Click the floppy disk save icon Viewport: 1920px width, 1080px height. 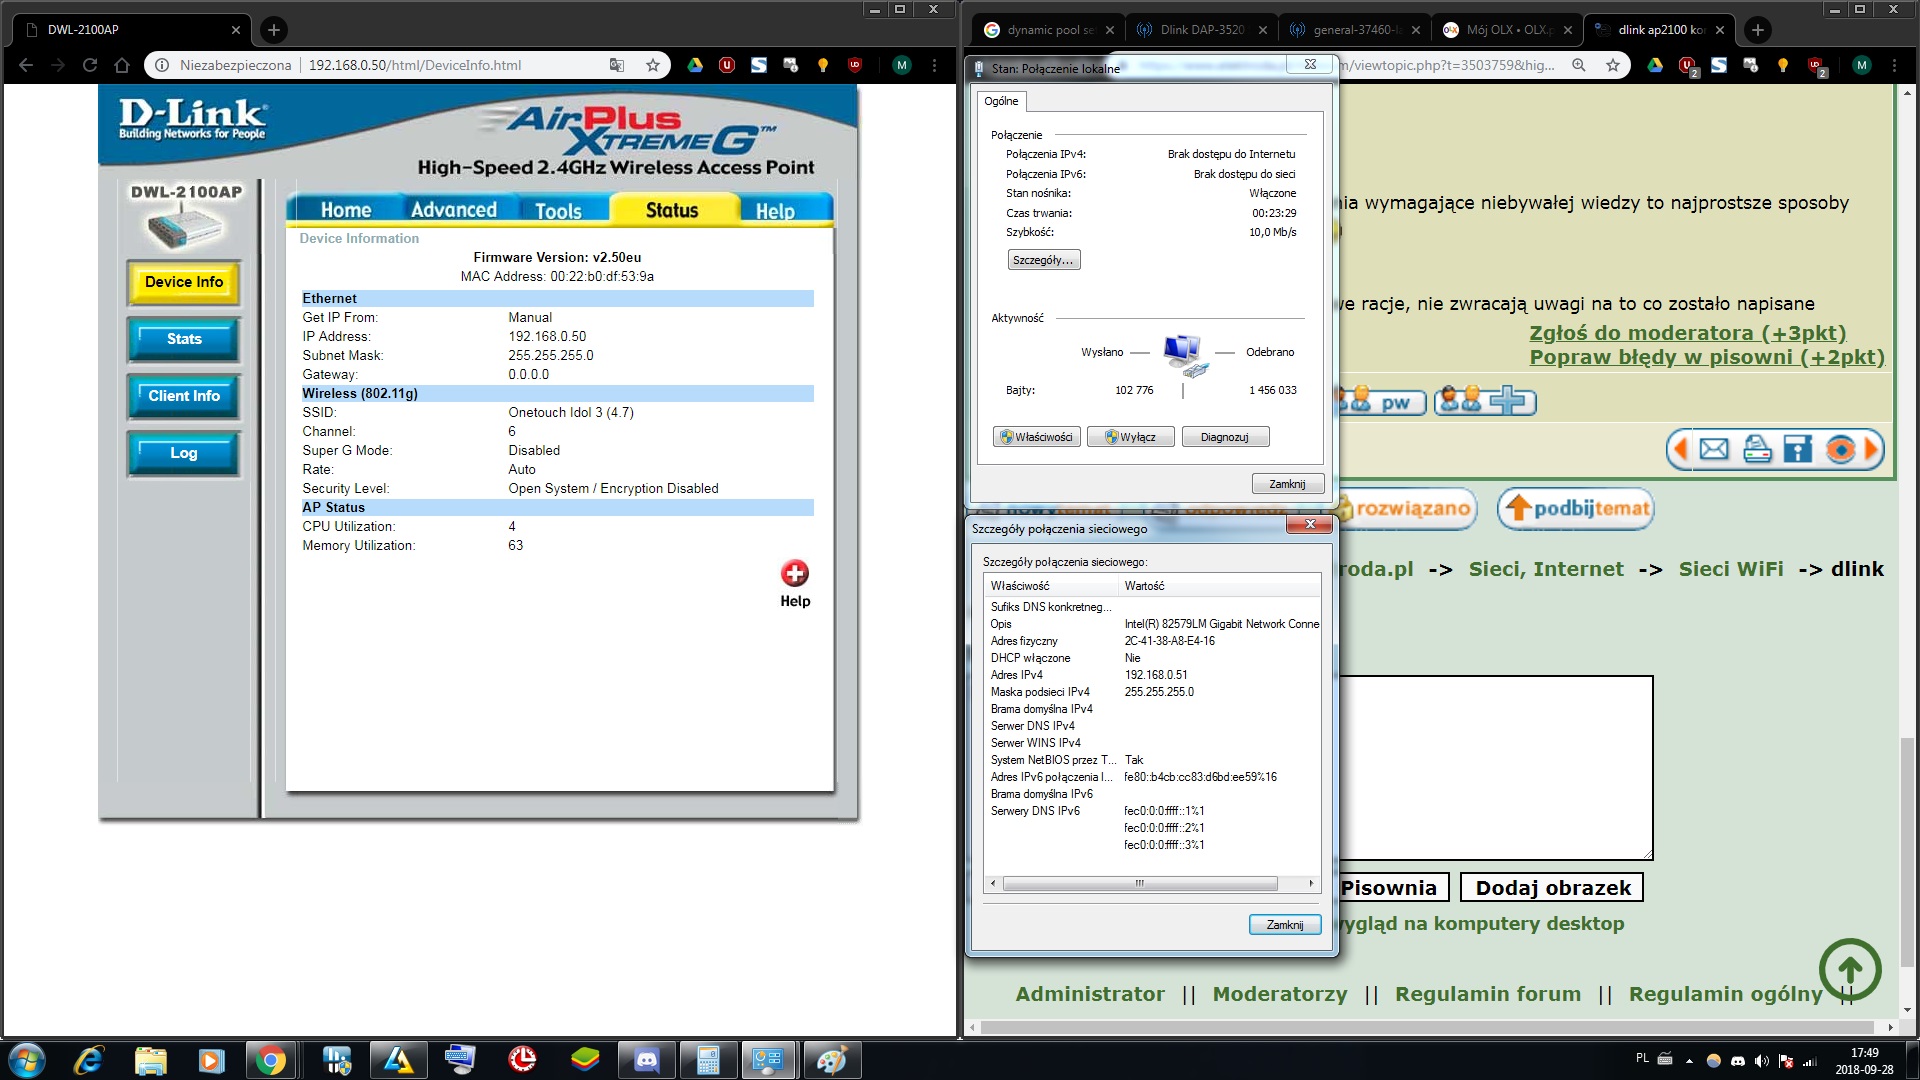[1798, 449]
